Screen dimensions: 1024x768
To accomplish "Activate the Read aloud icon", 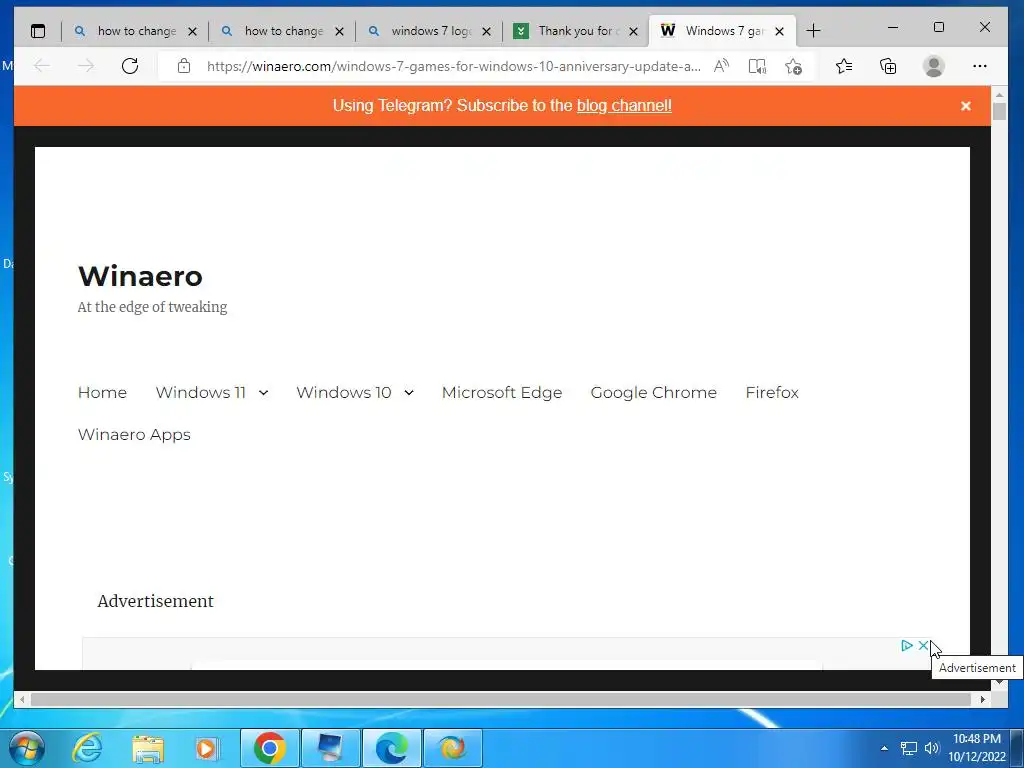I will pos(721,66).
